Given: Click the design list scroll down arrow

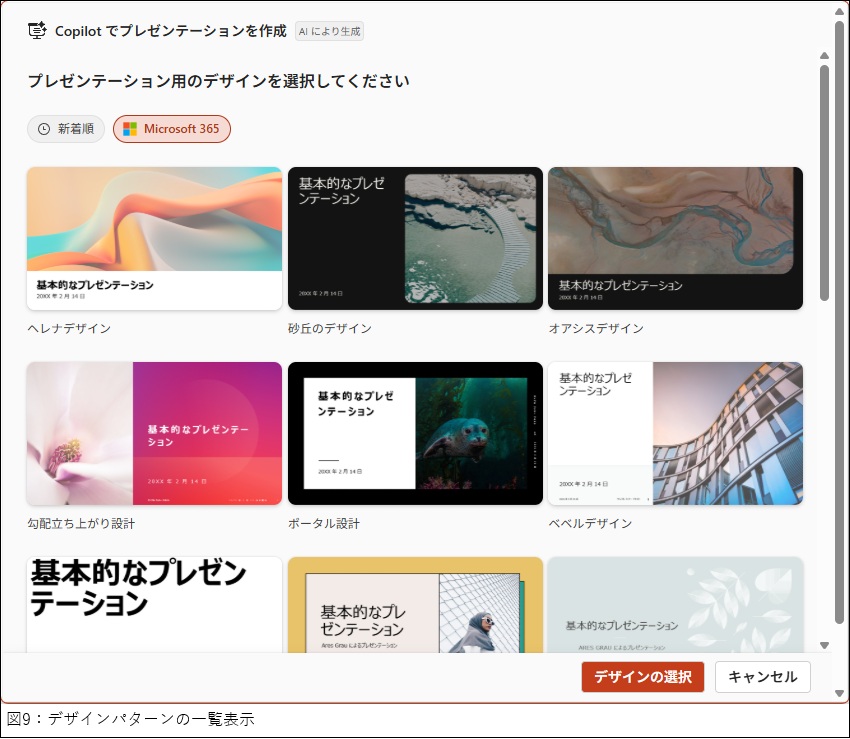Looking at the screenshot, I should pos(824,645).
